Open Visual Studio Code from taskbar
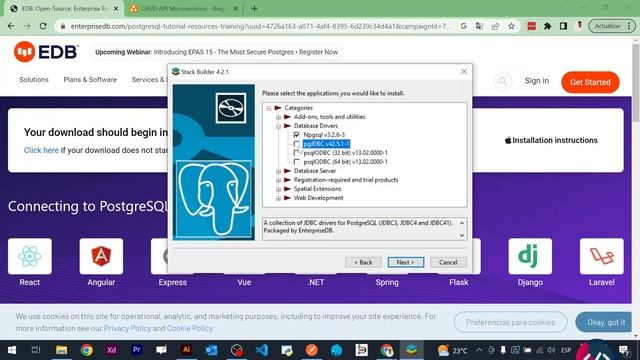This screenshot has height=360, width=640. pos(262,350)
